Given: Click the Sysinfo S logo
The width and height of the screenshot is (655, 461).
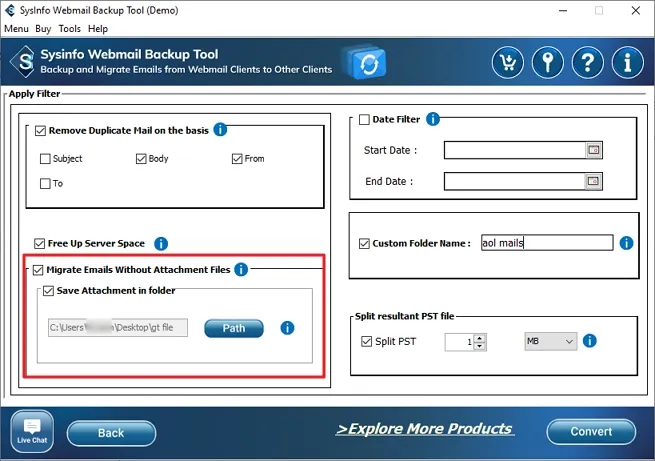Looking at the screenshot, I should click(x=24, y=62).
